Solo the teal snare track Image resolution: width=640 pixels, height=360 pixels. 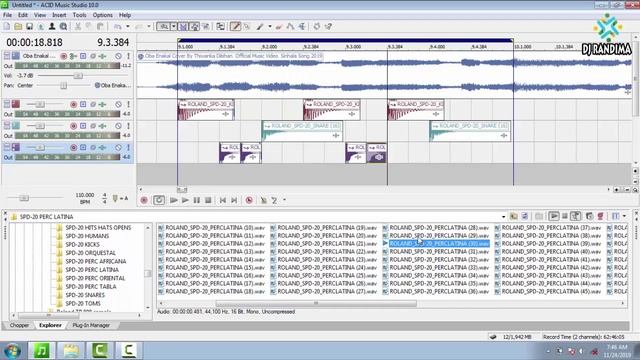[x=128, y=126]
